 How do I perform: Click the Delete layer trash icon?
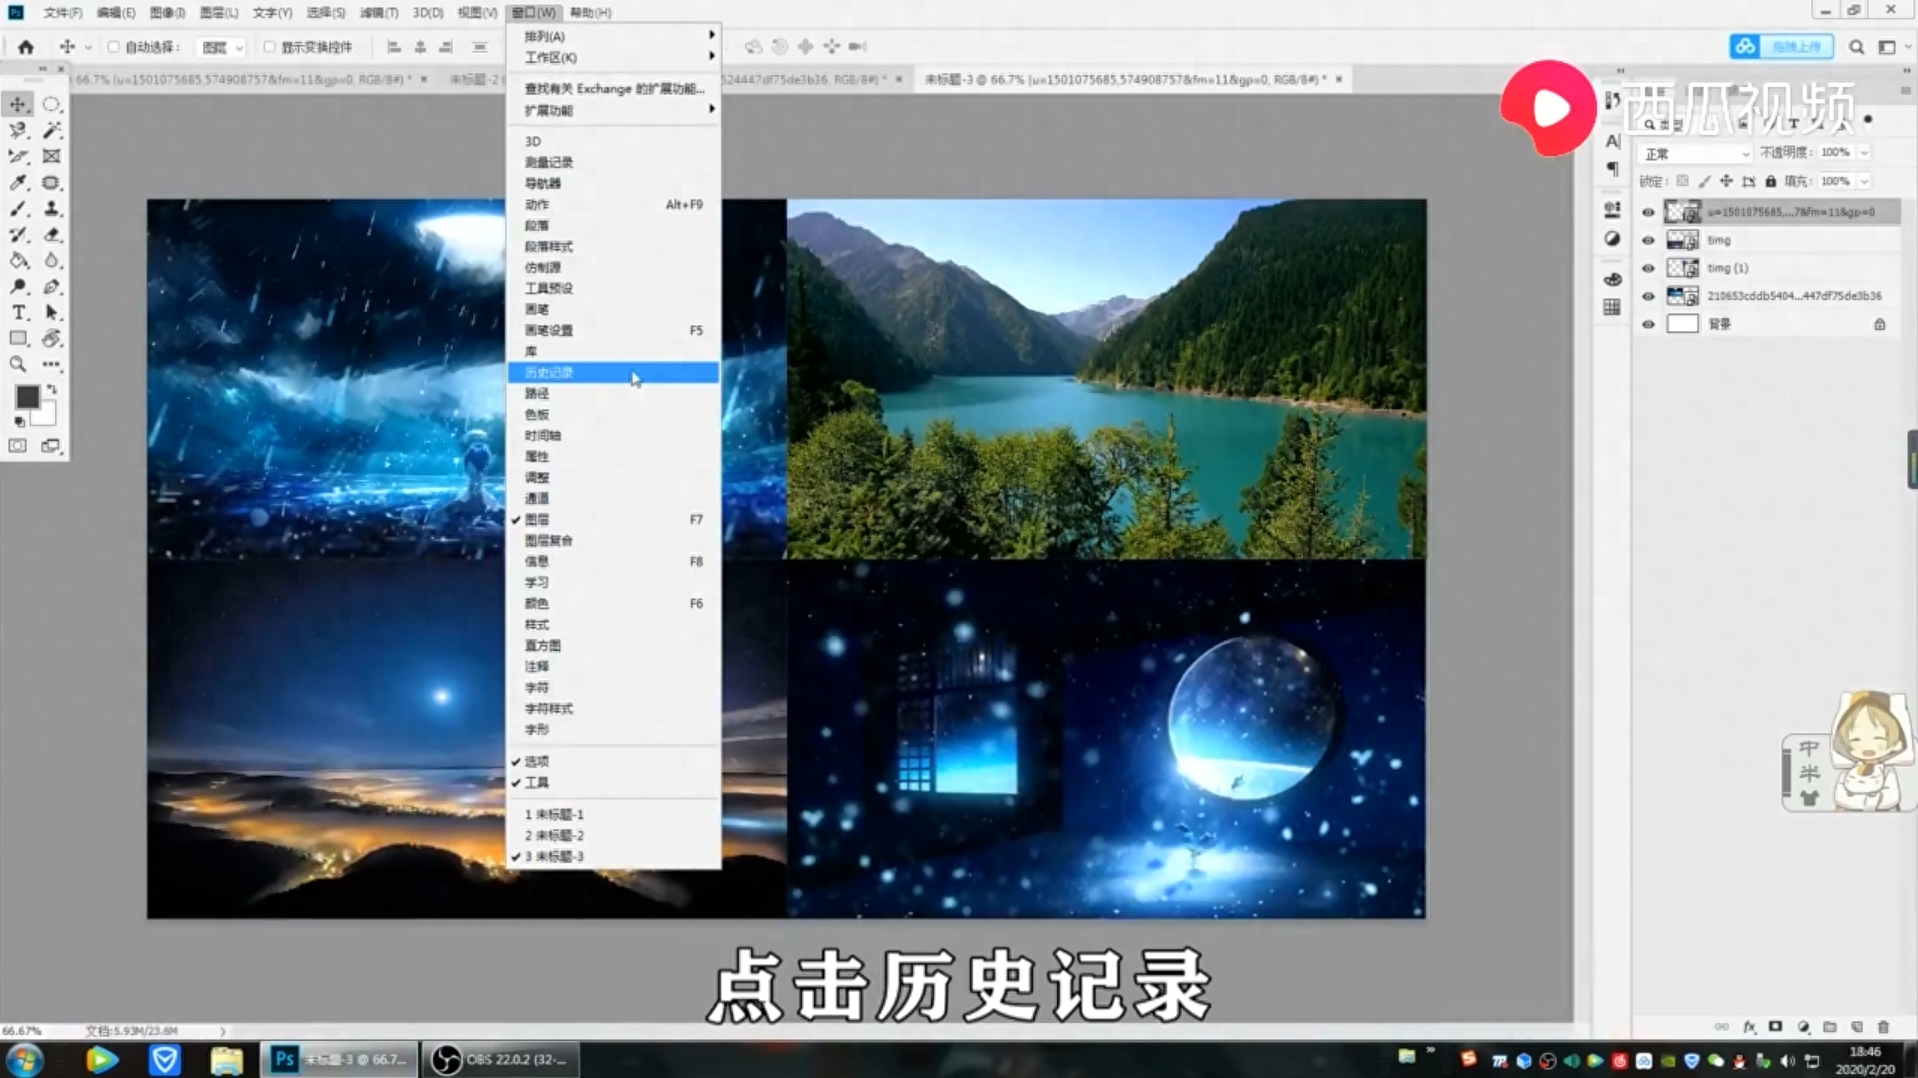[x=1883, y=1027]
